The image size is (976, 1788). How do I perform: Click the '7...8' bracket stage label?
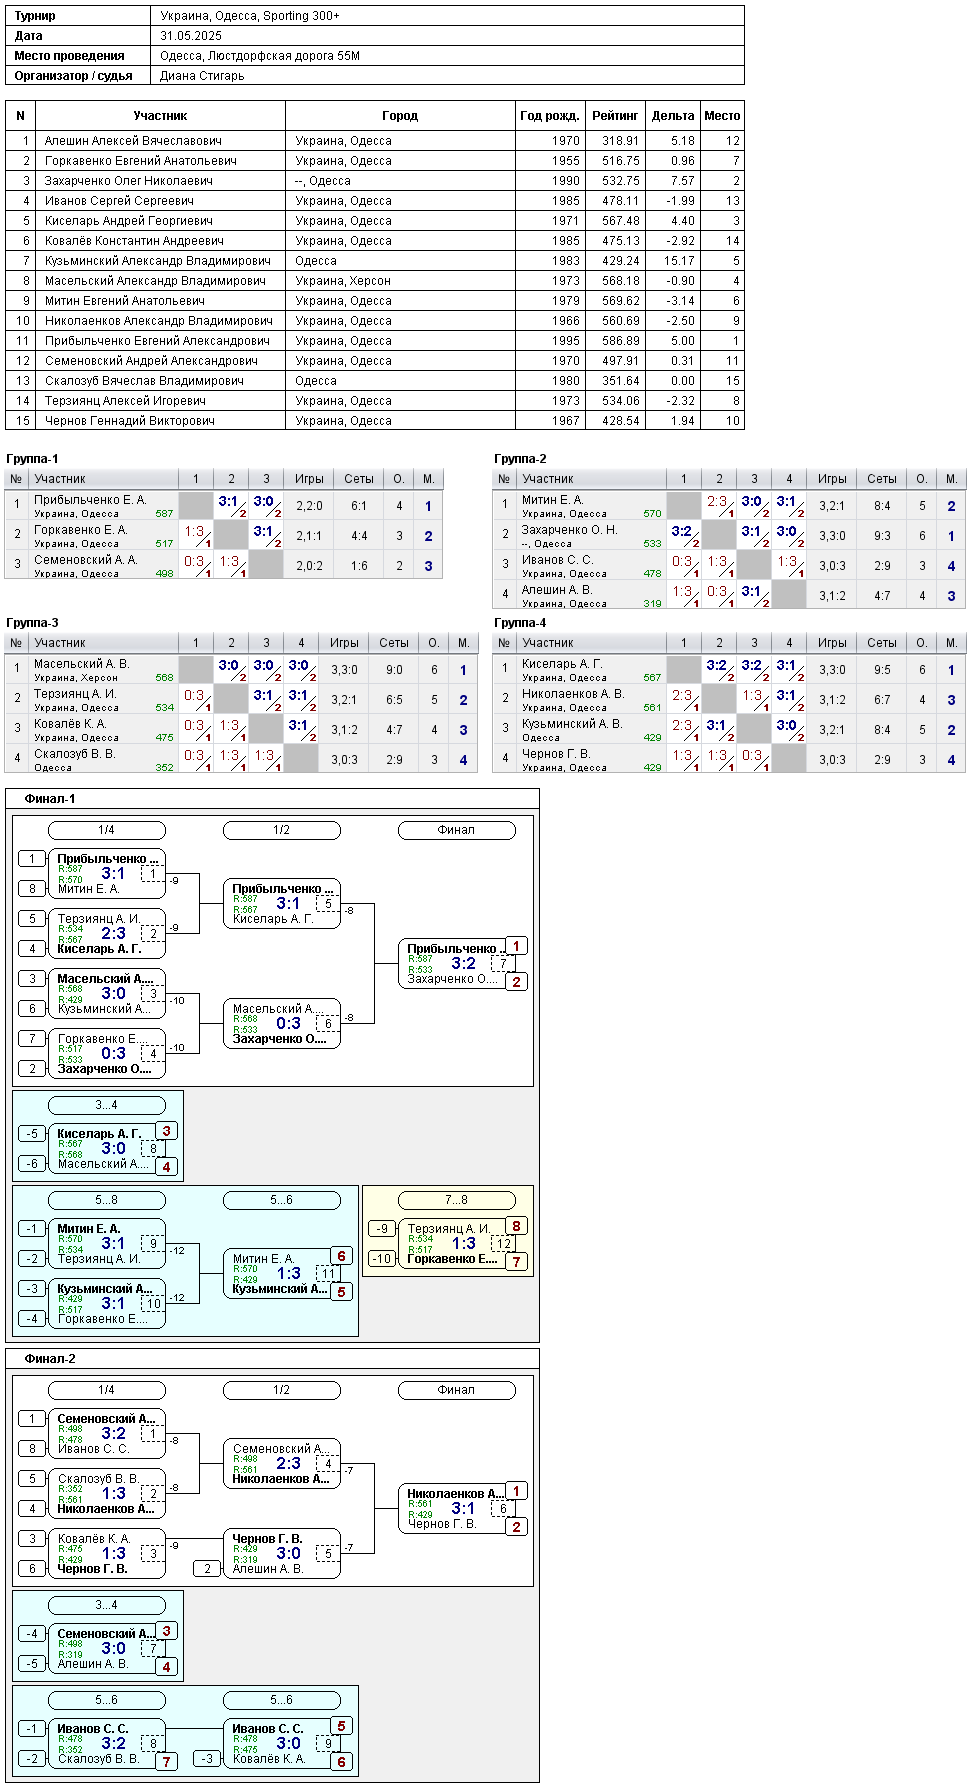(457, 1200)
